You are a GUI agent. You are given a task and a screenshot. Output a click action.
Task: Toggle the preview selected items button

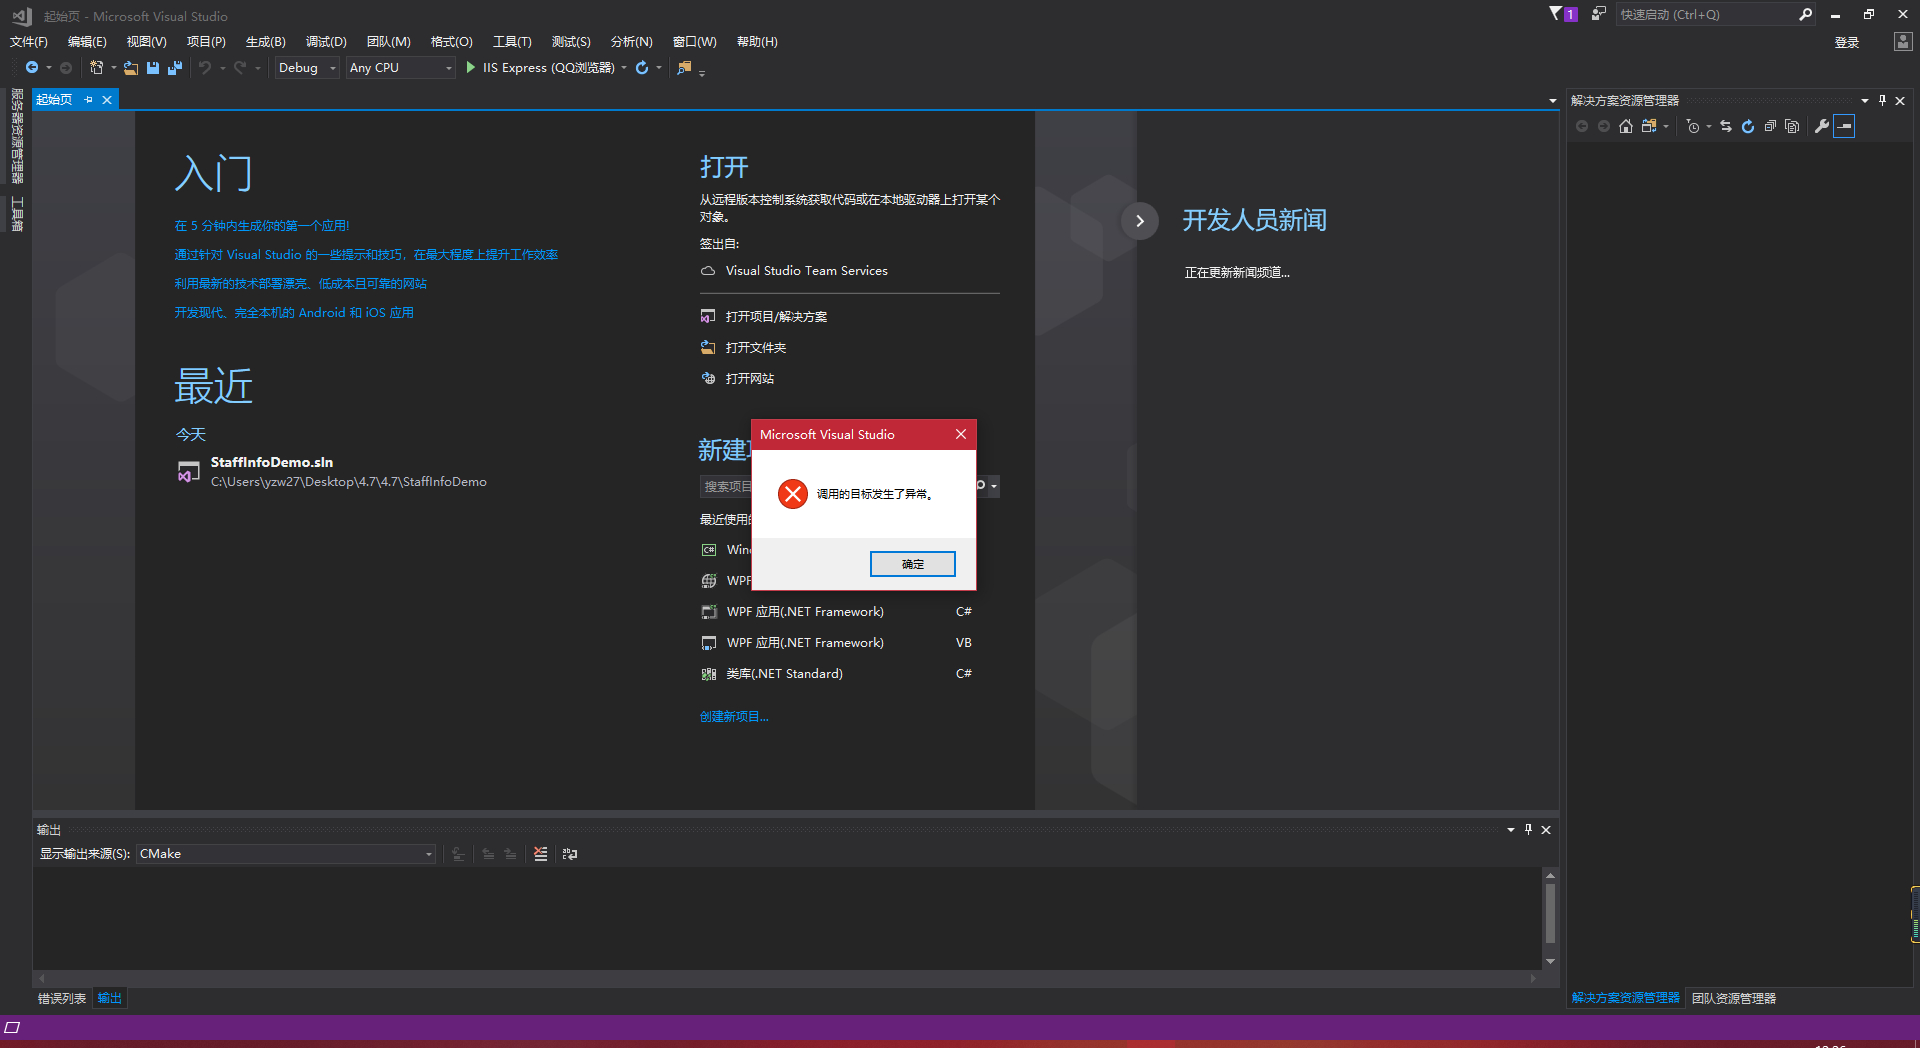click(x=1844, y=126)
